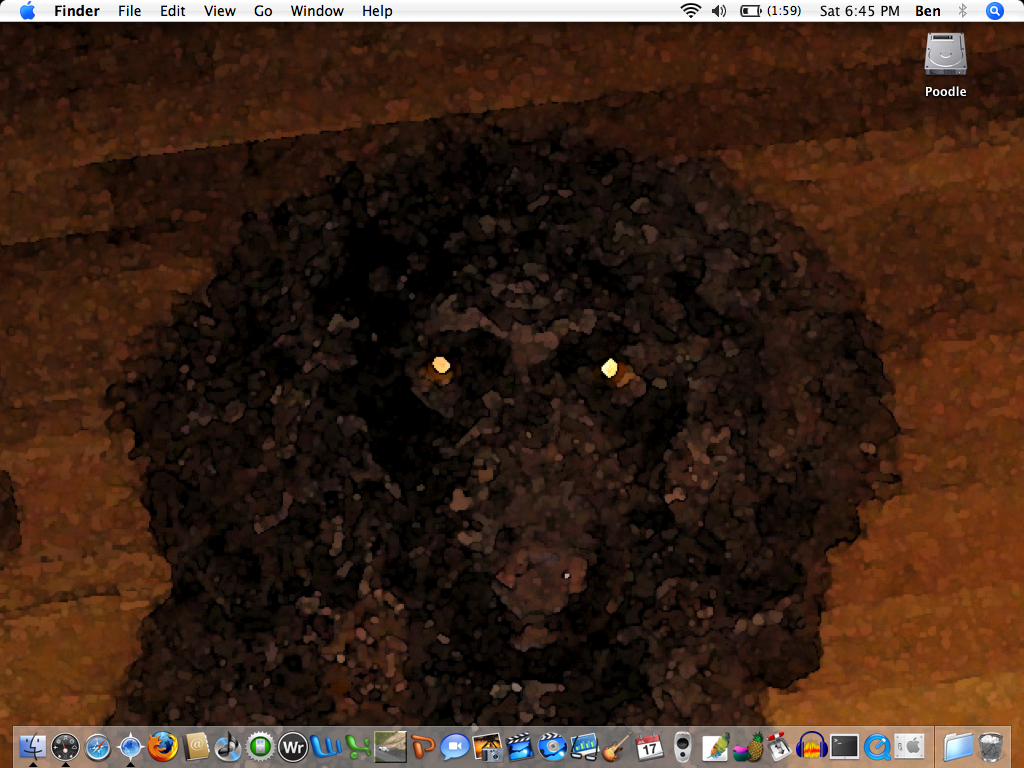Open the Window menu

tap(317, 11)
